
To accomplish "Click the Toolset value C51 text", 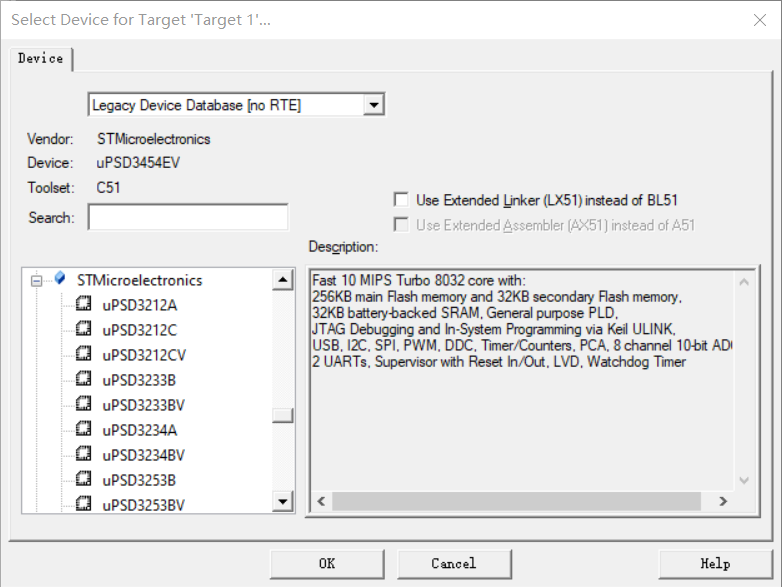I will point(108,188).
